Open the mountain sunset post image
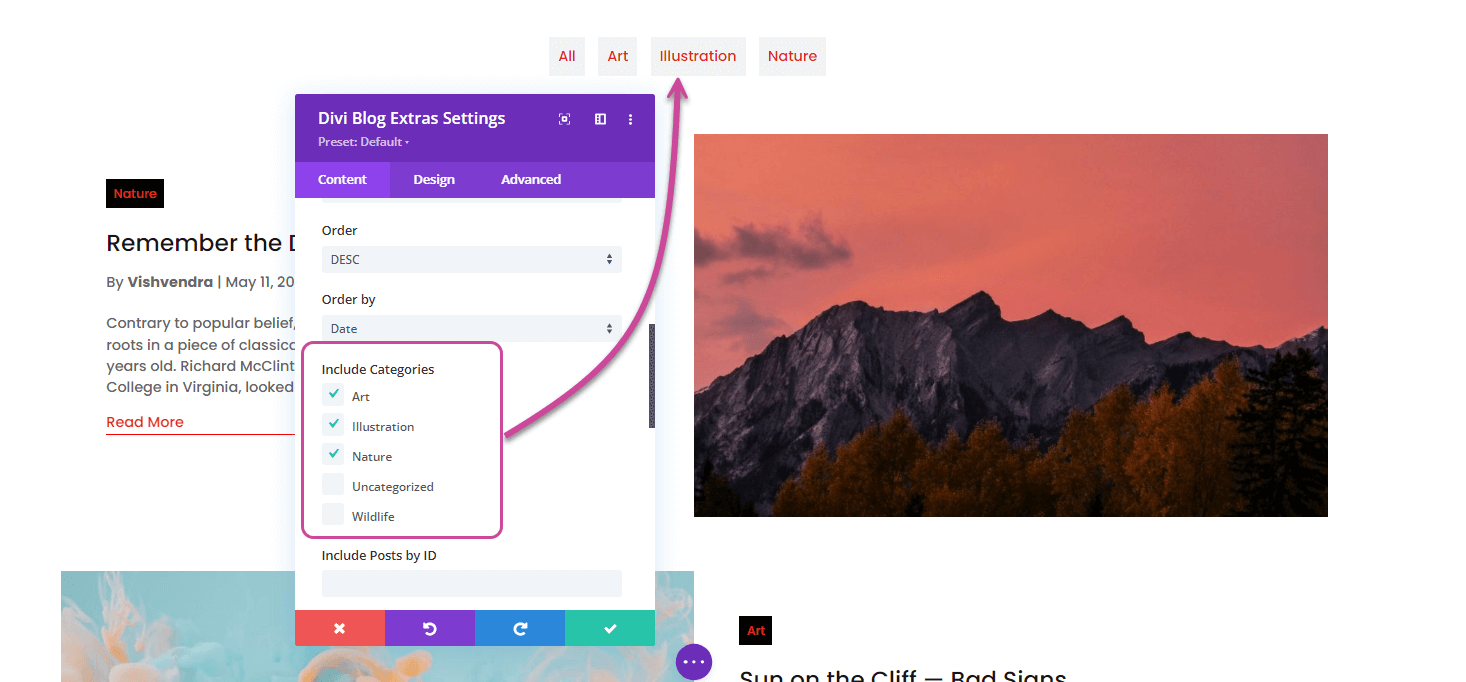The width and height of the screenshot is (1466, 682). pyautogui.click(x=1011, y=325)
